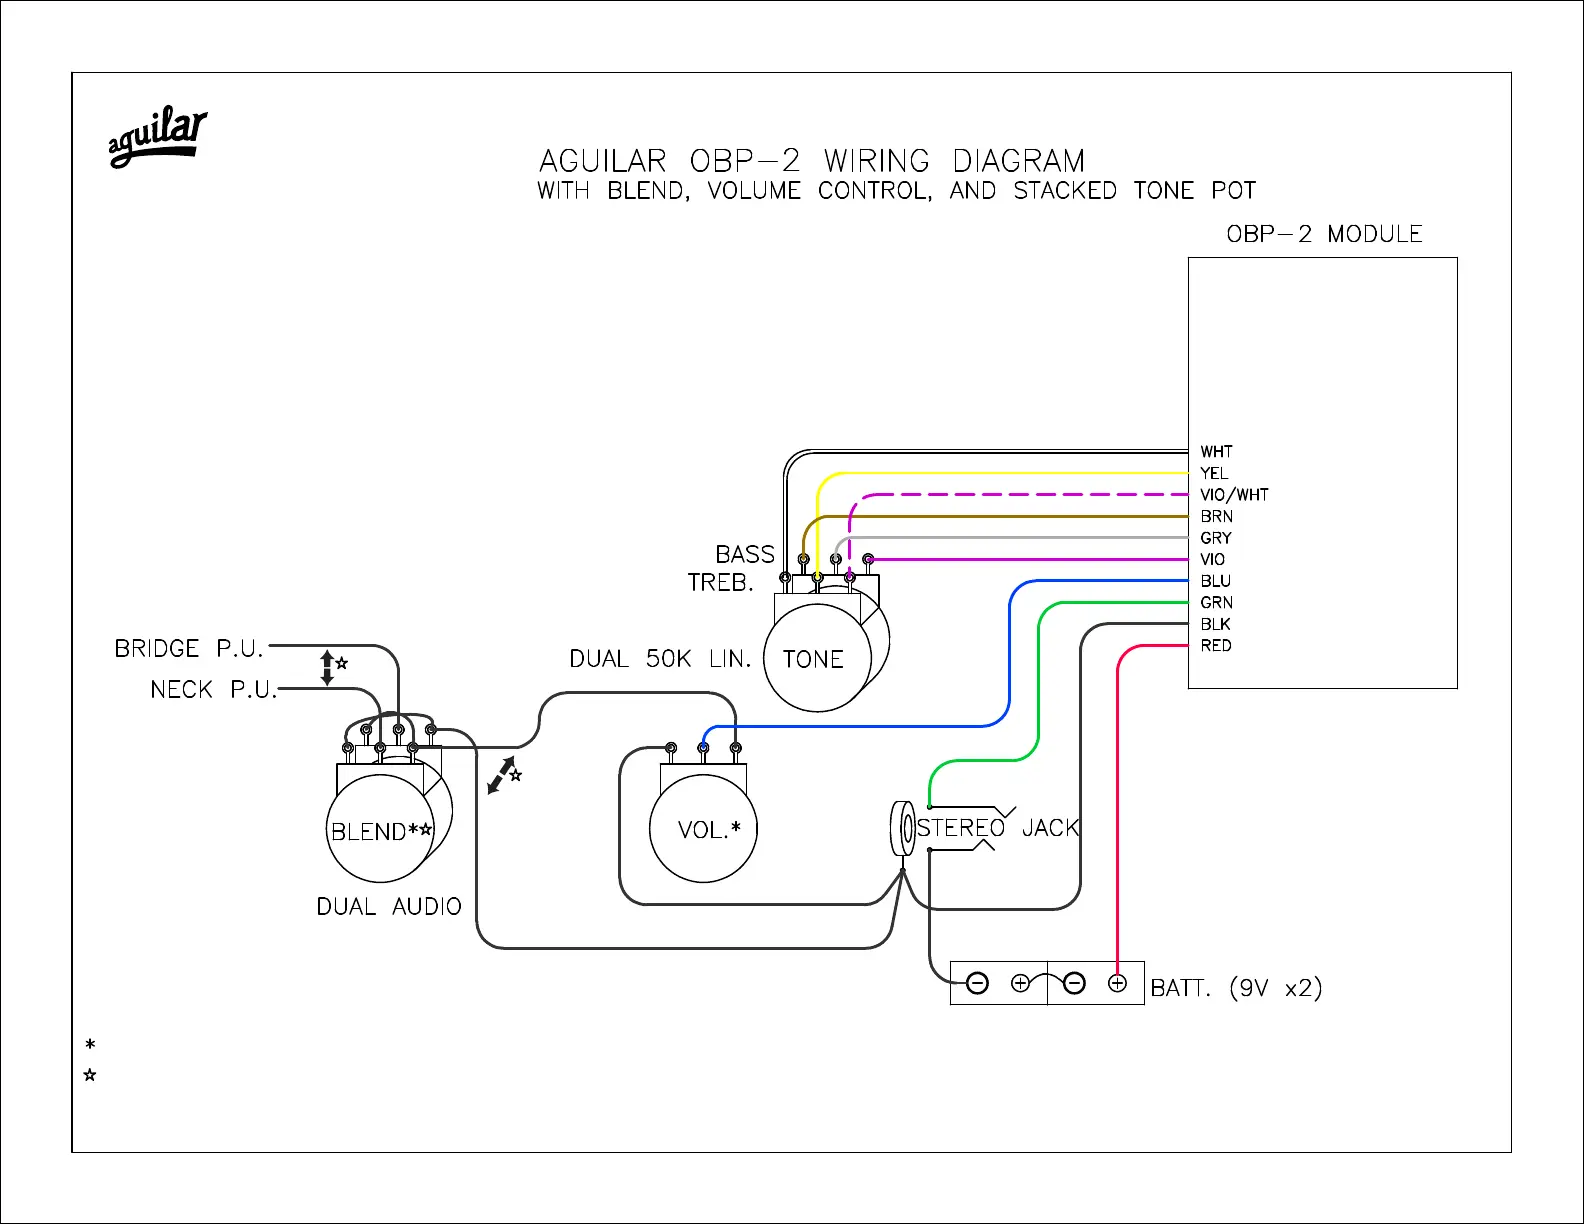Click the leftmost negative battery terminal

pos(978,983)
